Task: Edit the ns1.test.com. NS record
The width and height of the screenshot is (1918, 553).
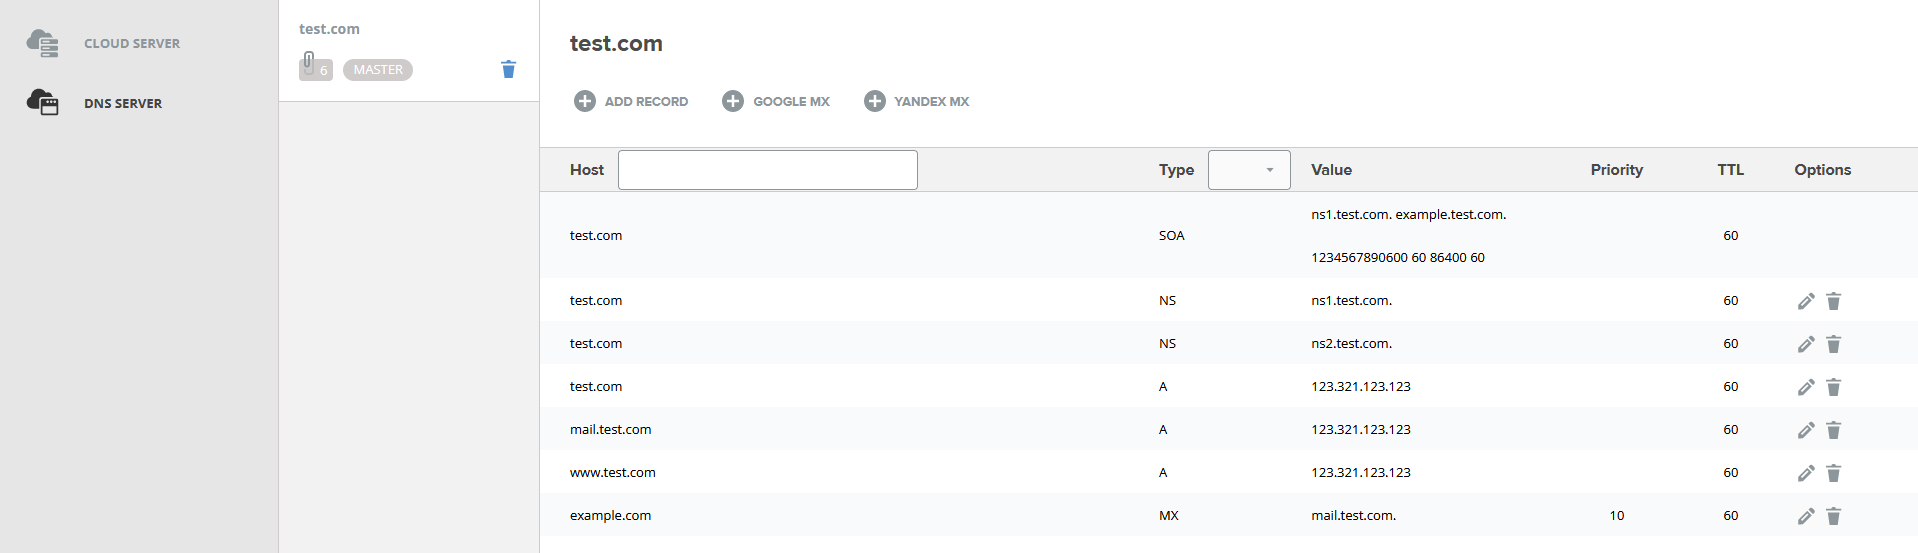Action: pos(1805,301)
